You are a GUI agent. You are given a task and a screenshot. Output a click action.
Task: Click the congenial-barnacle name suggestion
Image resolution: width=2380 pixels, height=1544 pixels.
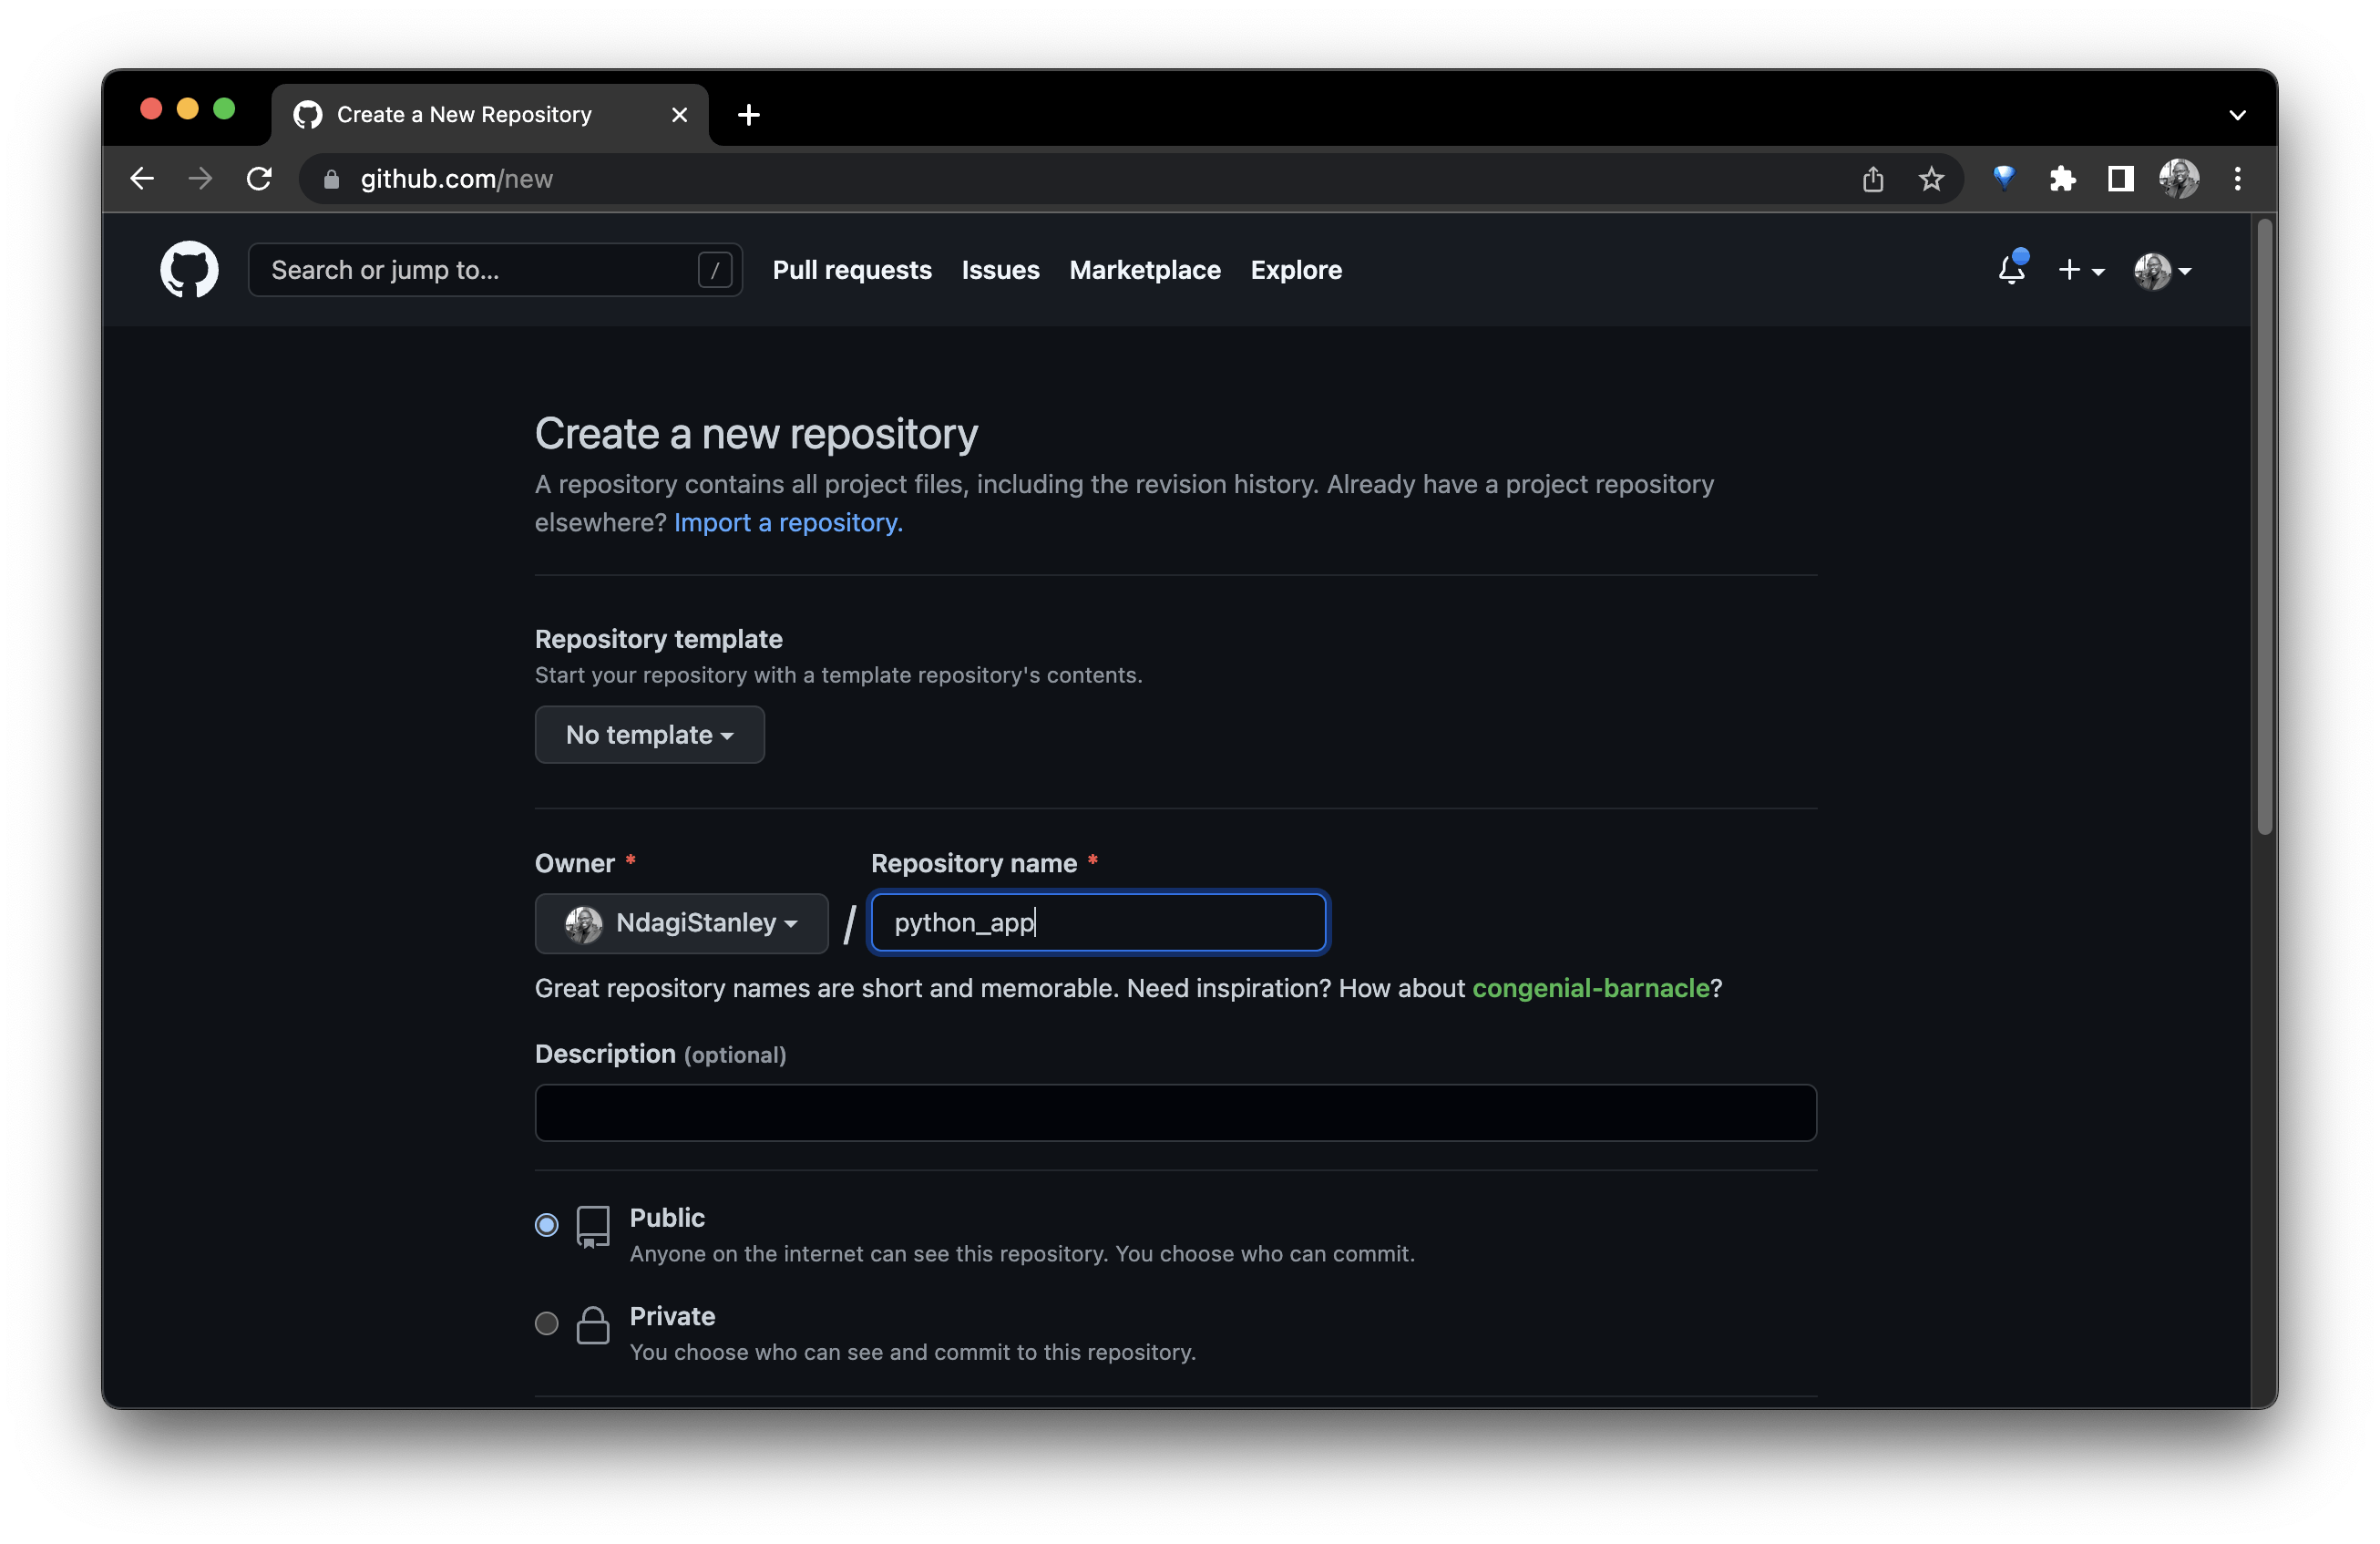1590,988
